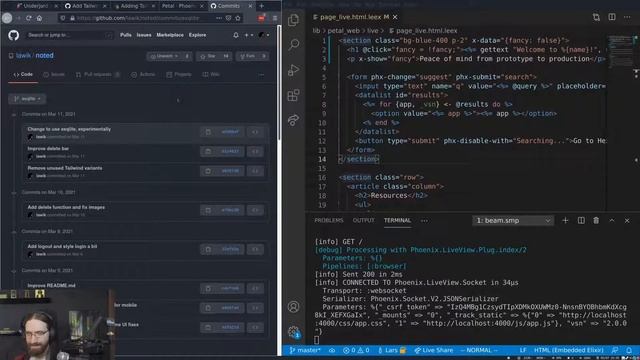
Task: Open the Live Share activity bar icon
Action: point(293,120)
